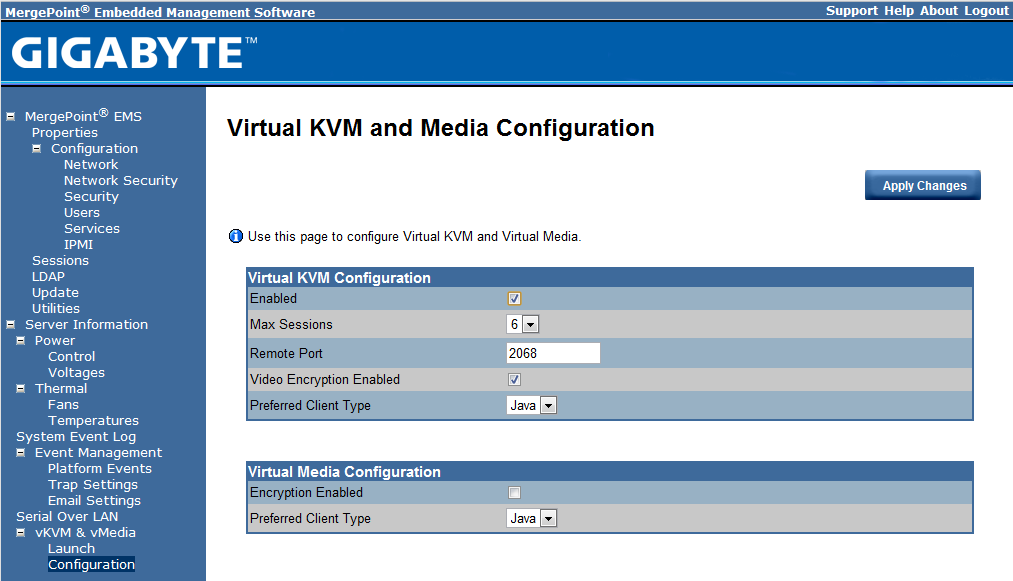Toggle Video Encryption Enabled checkbox

pos(514,380)
